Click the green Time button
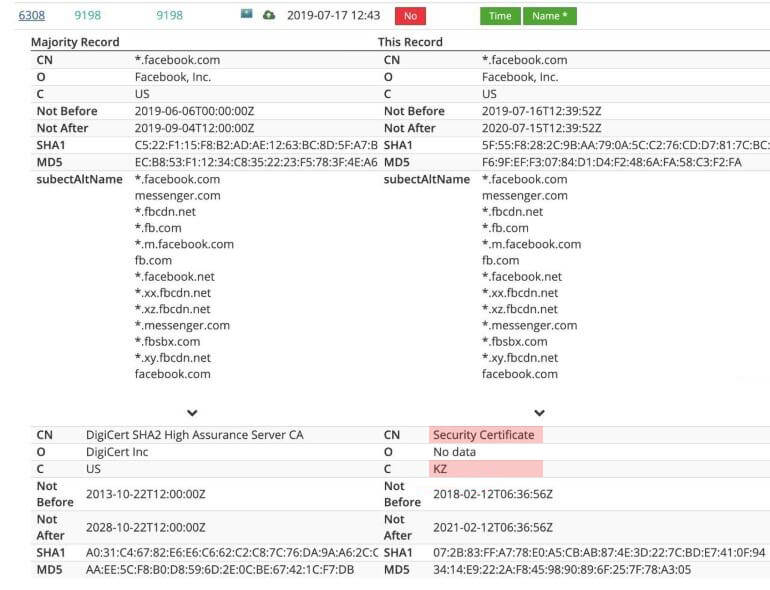 coord(500,16)
